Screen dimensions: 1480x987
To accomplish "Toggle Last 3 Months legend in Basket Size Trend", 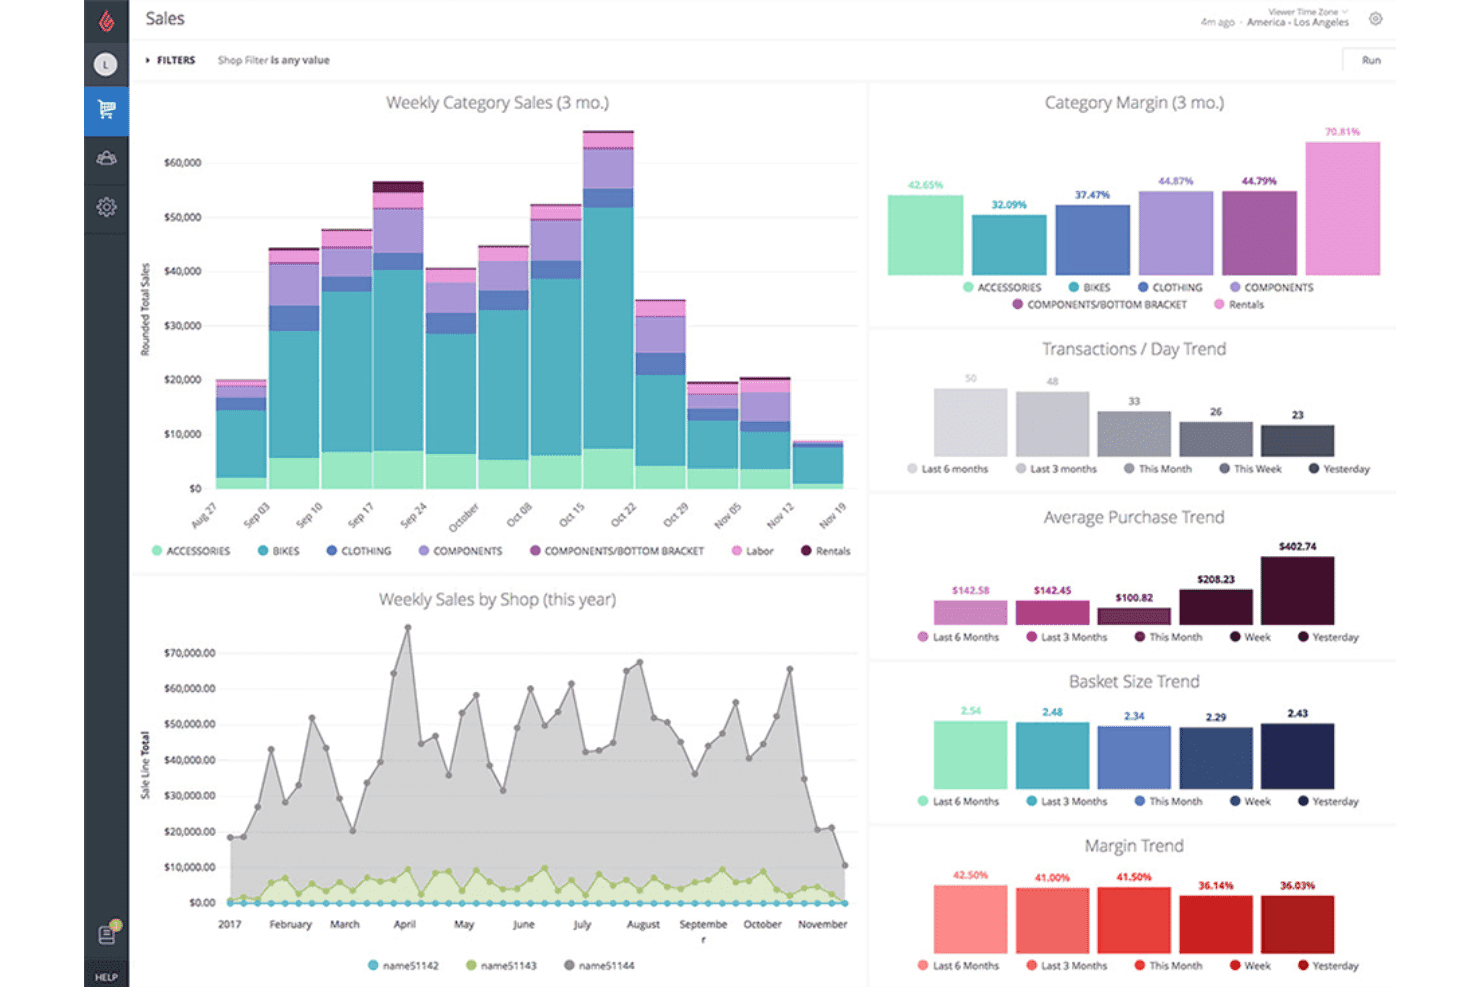I will click(1067, 802).
